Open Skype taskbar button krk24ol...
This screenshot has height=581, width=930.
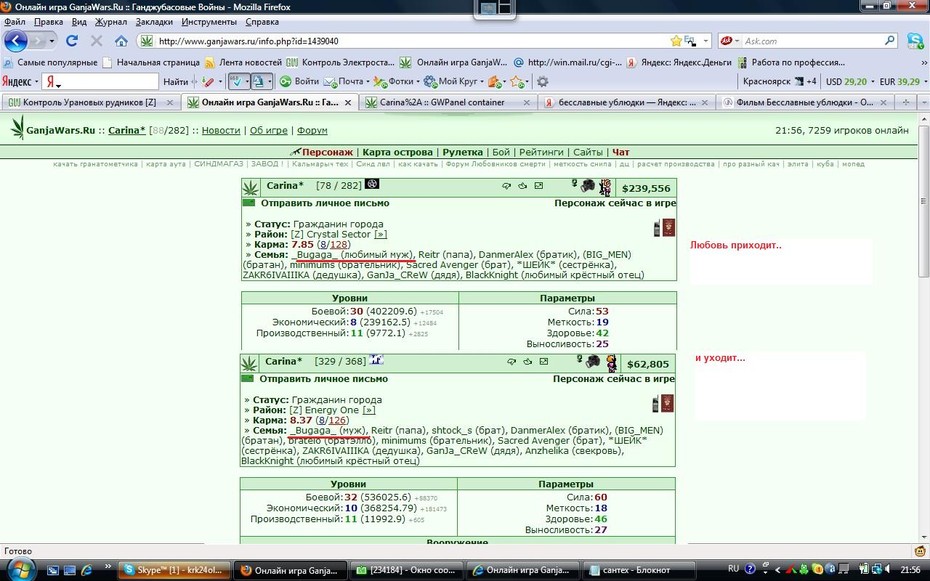(x=174, y=570)
